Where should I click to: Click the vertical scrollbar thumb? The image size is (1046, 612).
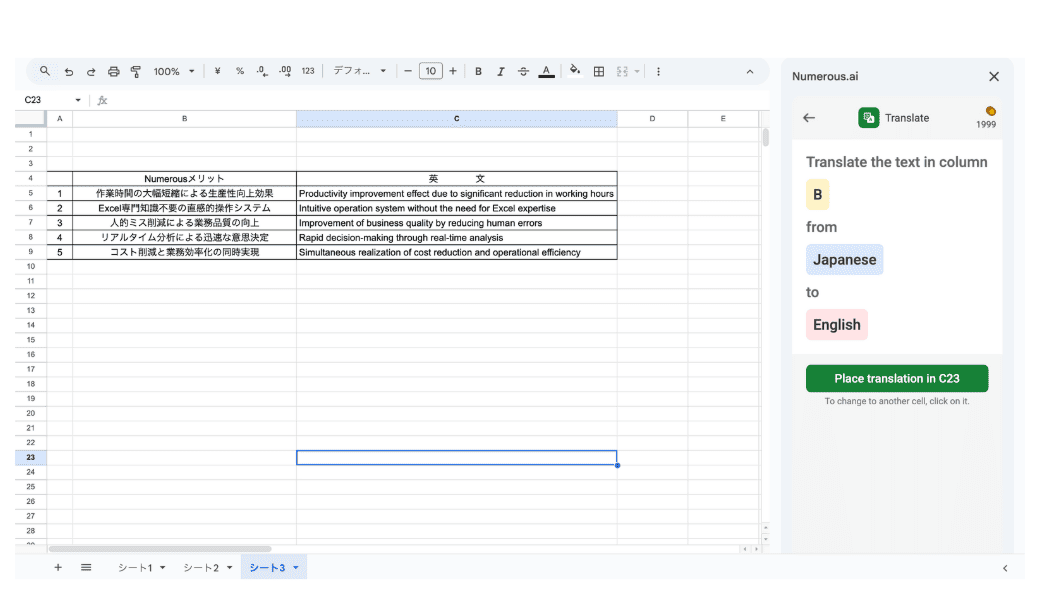coord(765,137)
